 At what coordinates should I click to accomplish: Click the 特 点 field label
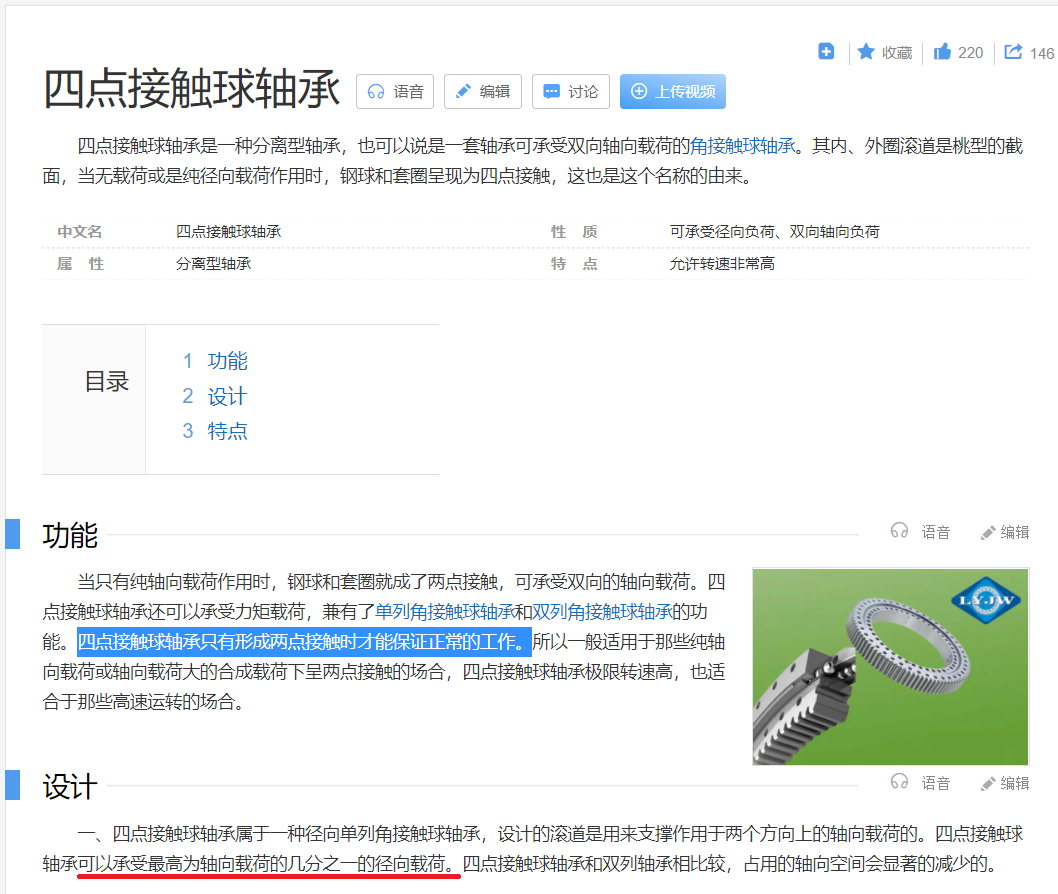click(x=574, y=264)
